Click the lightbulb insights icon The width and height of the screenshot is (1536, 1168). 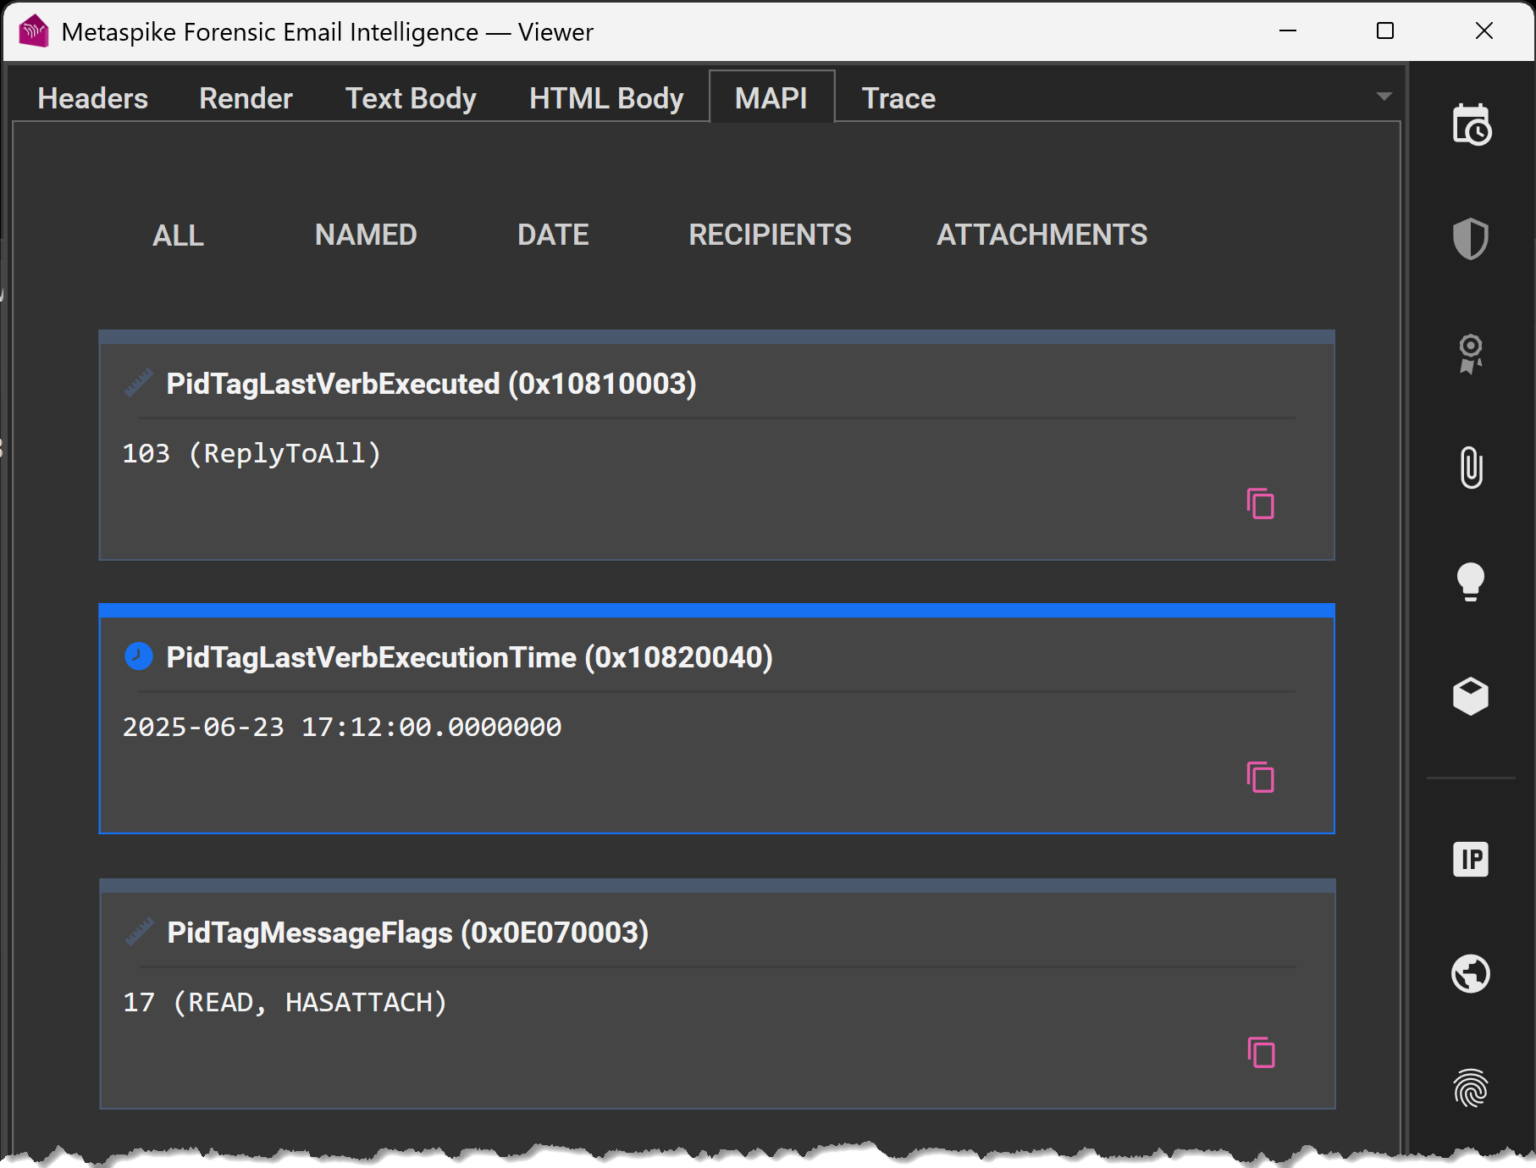tap(1470, 581)
